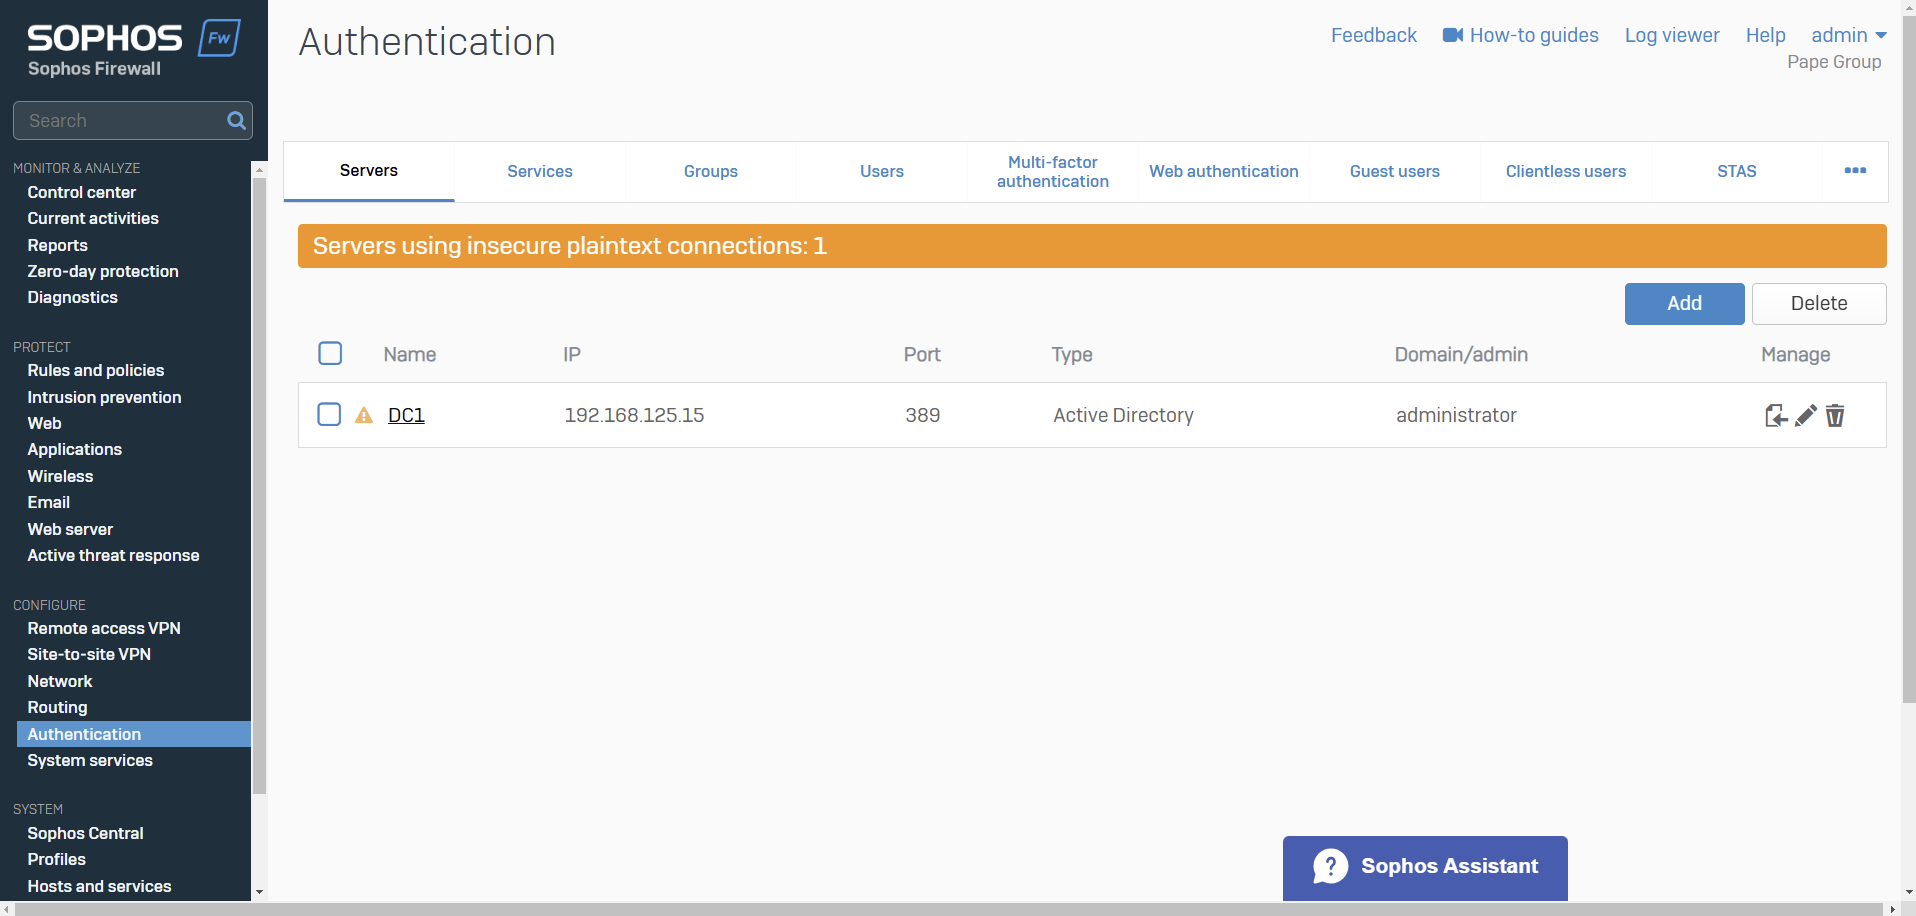The image size is (1916, 916).
Task: Open the Help link
Action: pos(1765,35)
